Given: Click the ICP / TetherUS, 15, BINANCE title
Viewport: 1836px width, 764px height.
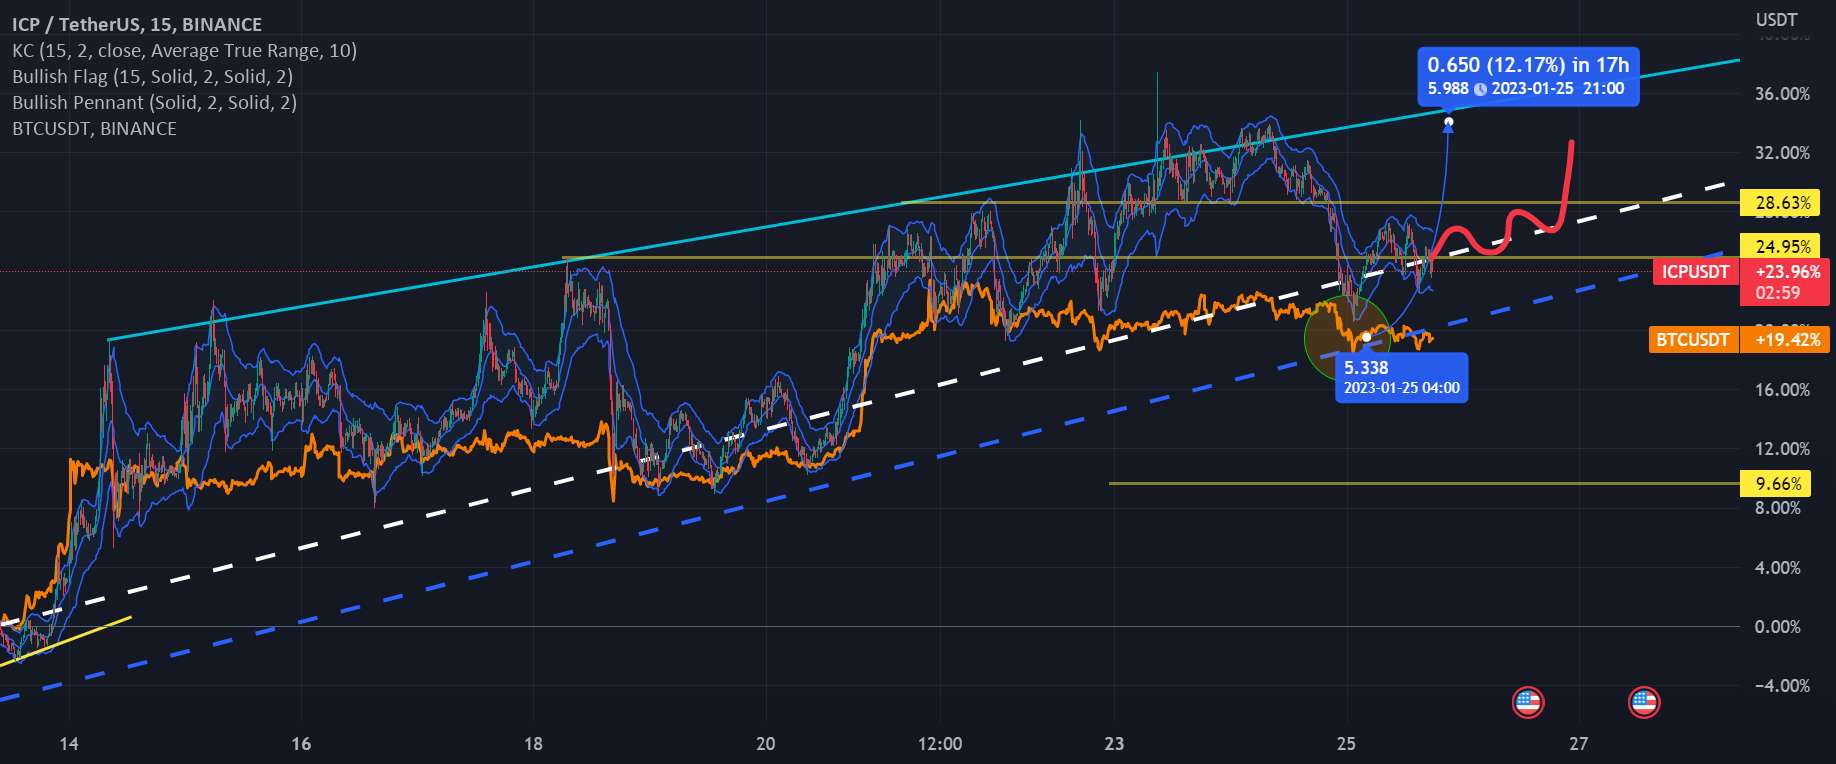Looking at the screenshot, I should pos(137,24).
